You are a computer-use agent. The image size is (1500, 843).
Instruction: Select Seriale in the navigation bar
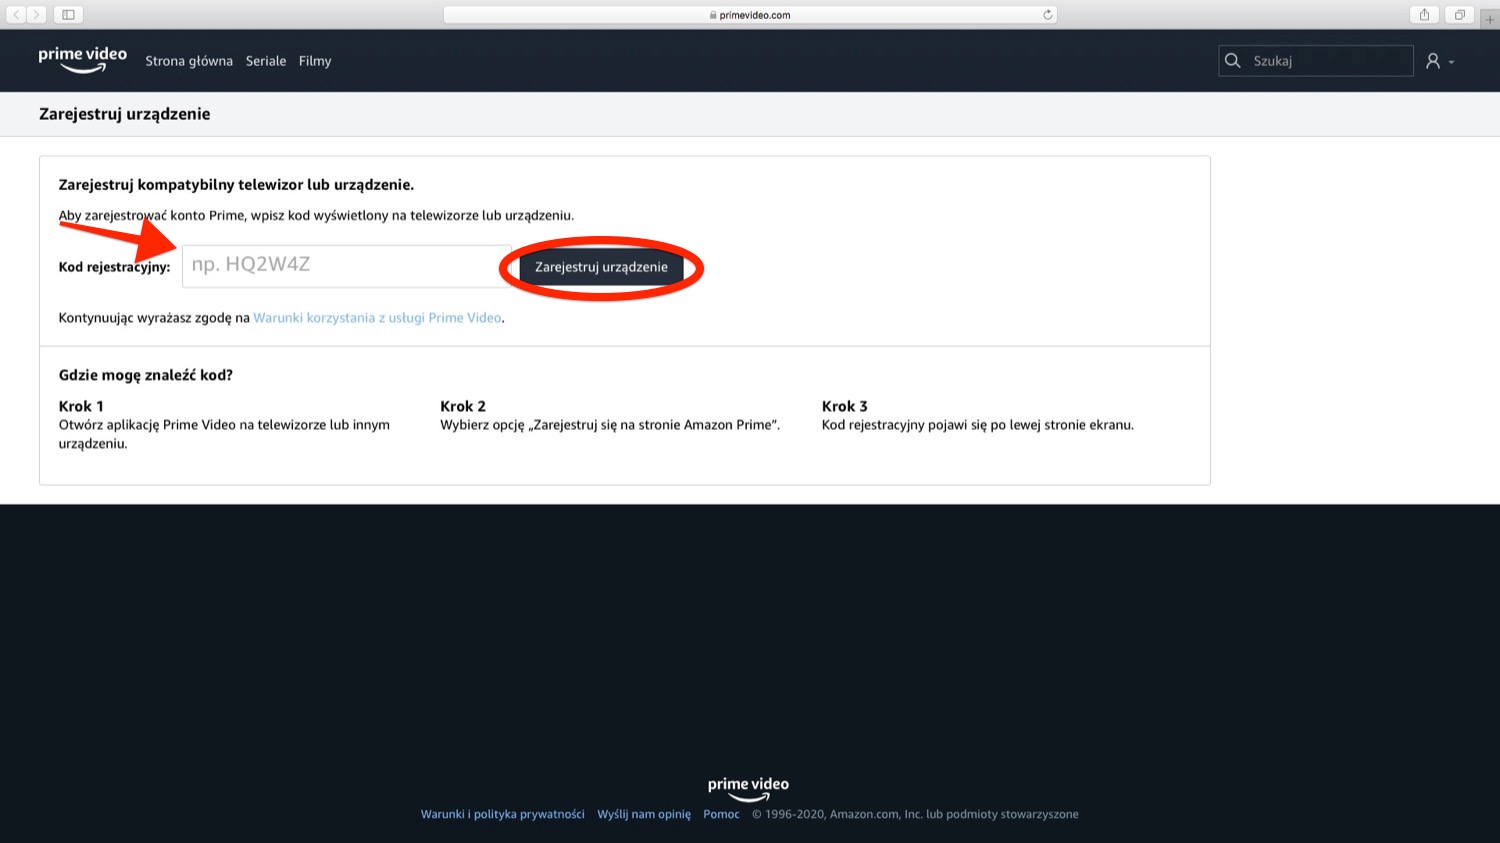coord(265,60)
